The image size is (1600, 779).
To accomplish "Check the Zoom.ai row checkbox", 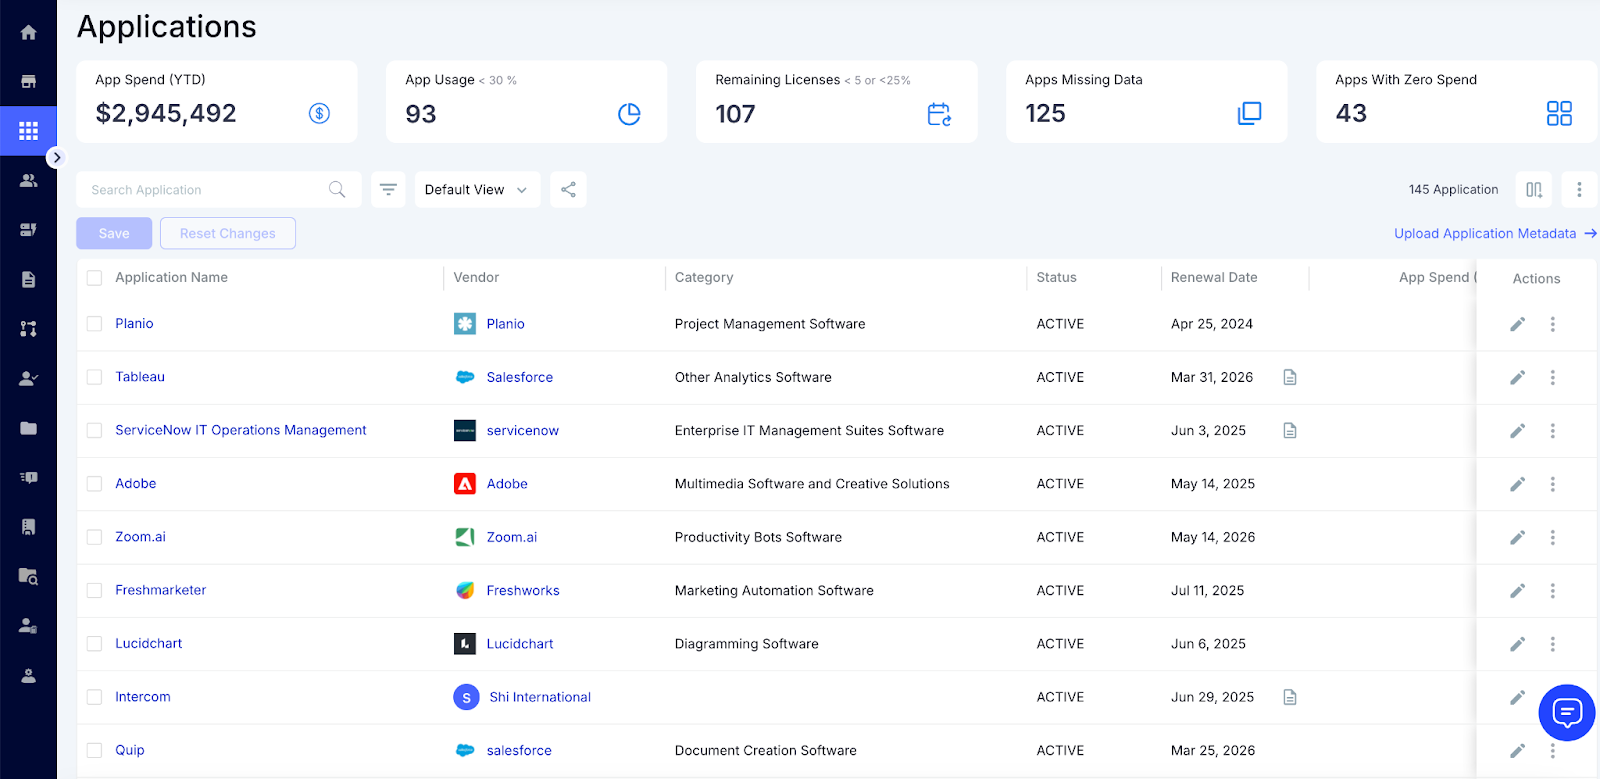I will (x=94, y=537).
